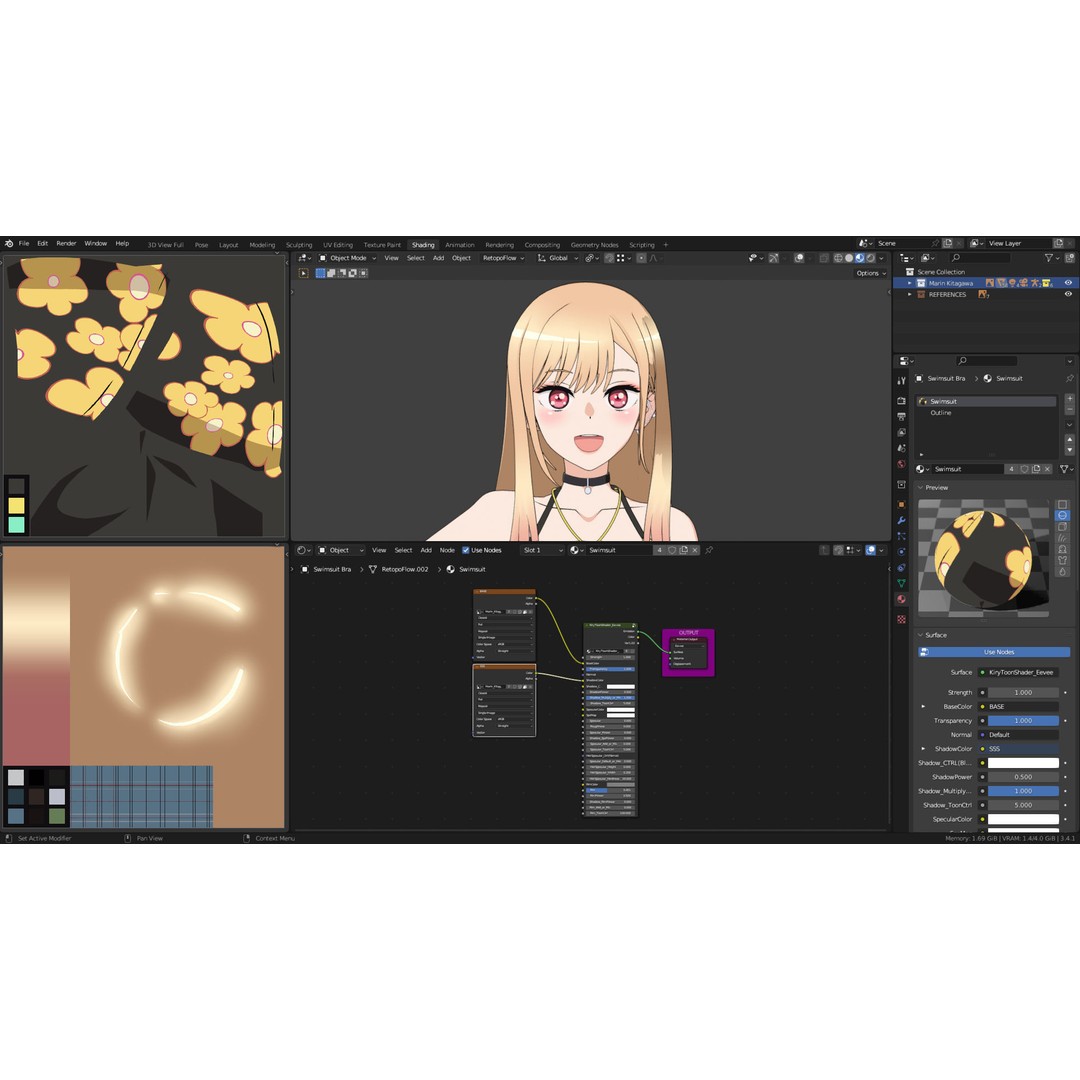Switch to the Texture Paint workspace tab
The height and width of the screenshot is (1080, 1080).
click(x=382, y=245)
